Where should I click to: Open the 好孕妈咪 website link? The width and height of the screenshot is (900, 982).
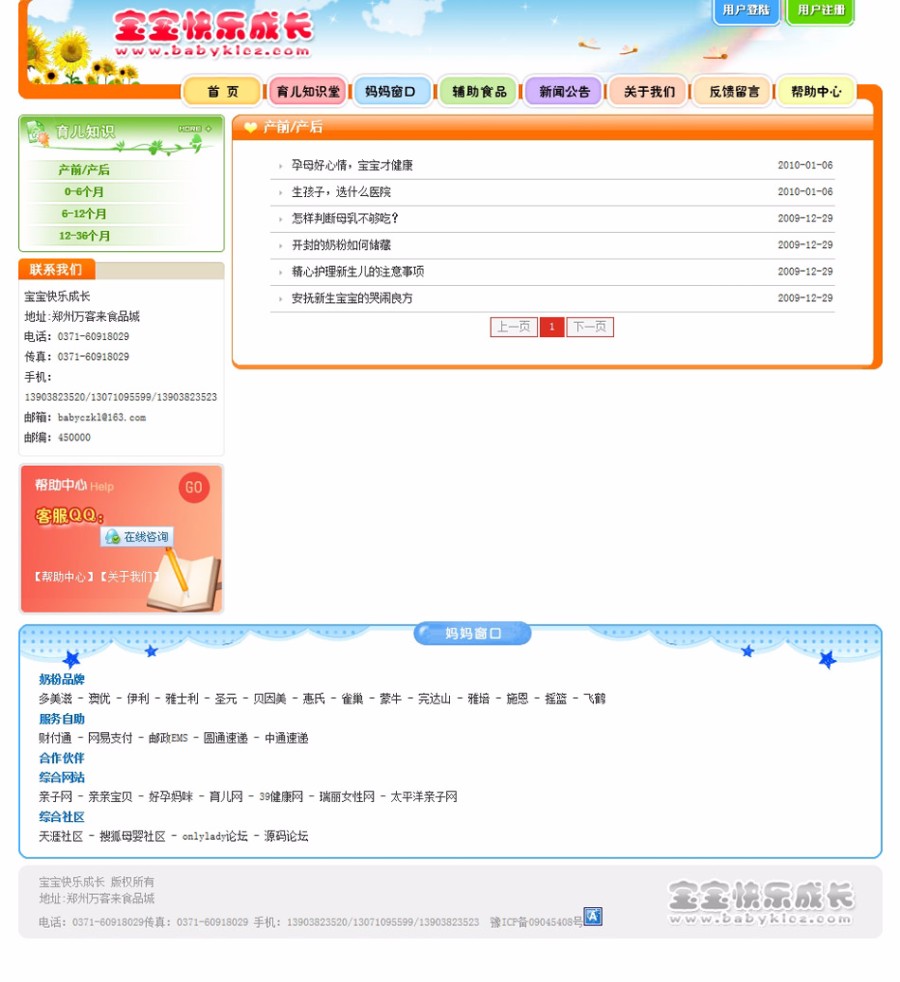coord(170,797)
